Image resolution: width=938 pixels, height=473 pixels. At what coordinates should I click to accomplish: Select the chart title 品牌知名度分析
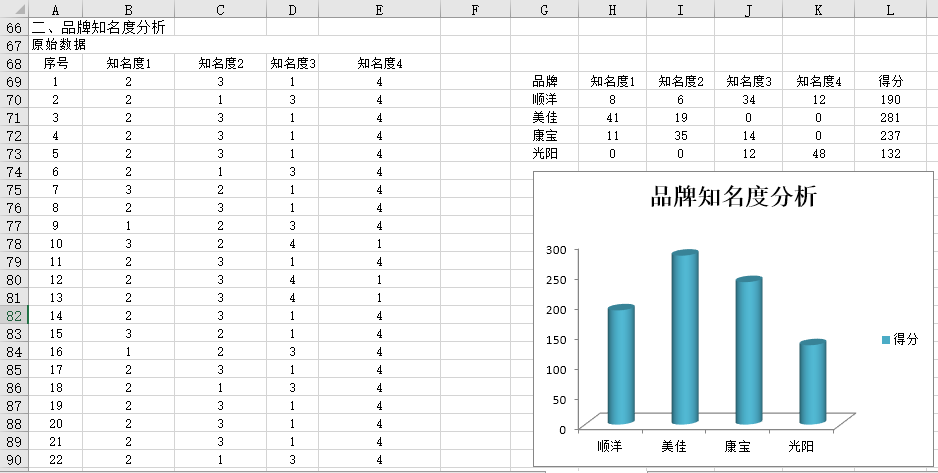[734, 197]
